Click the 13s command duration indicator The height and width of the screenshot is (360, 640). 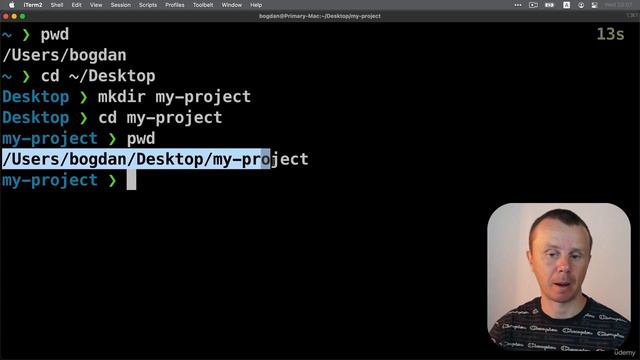pyautogui.click(x=610, y=34)
